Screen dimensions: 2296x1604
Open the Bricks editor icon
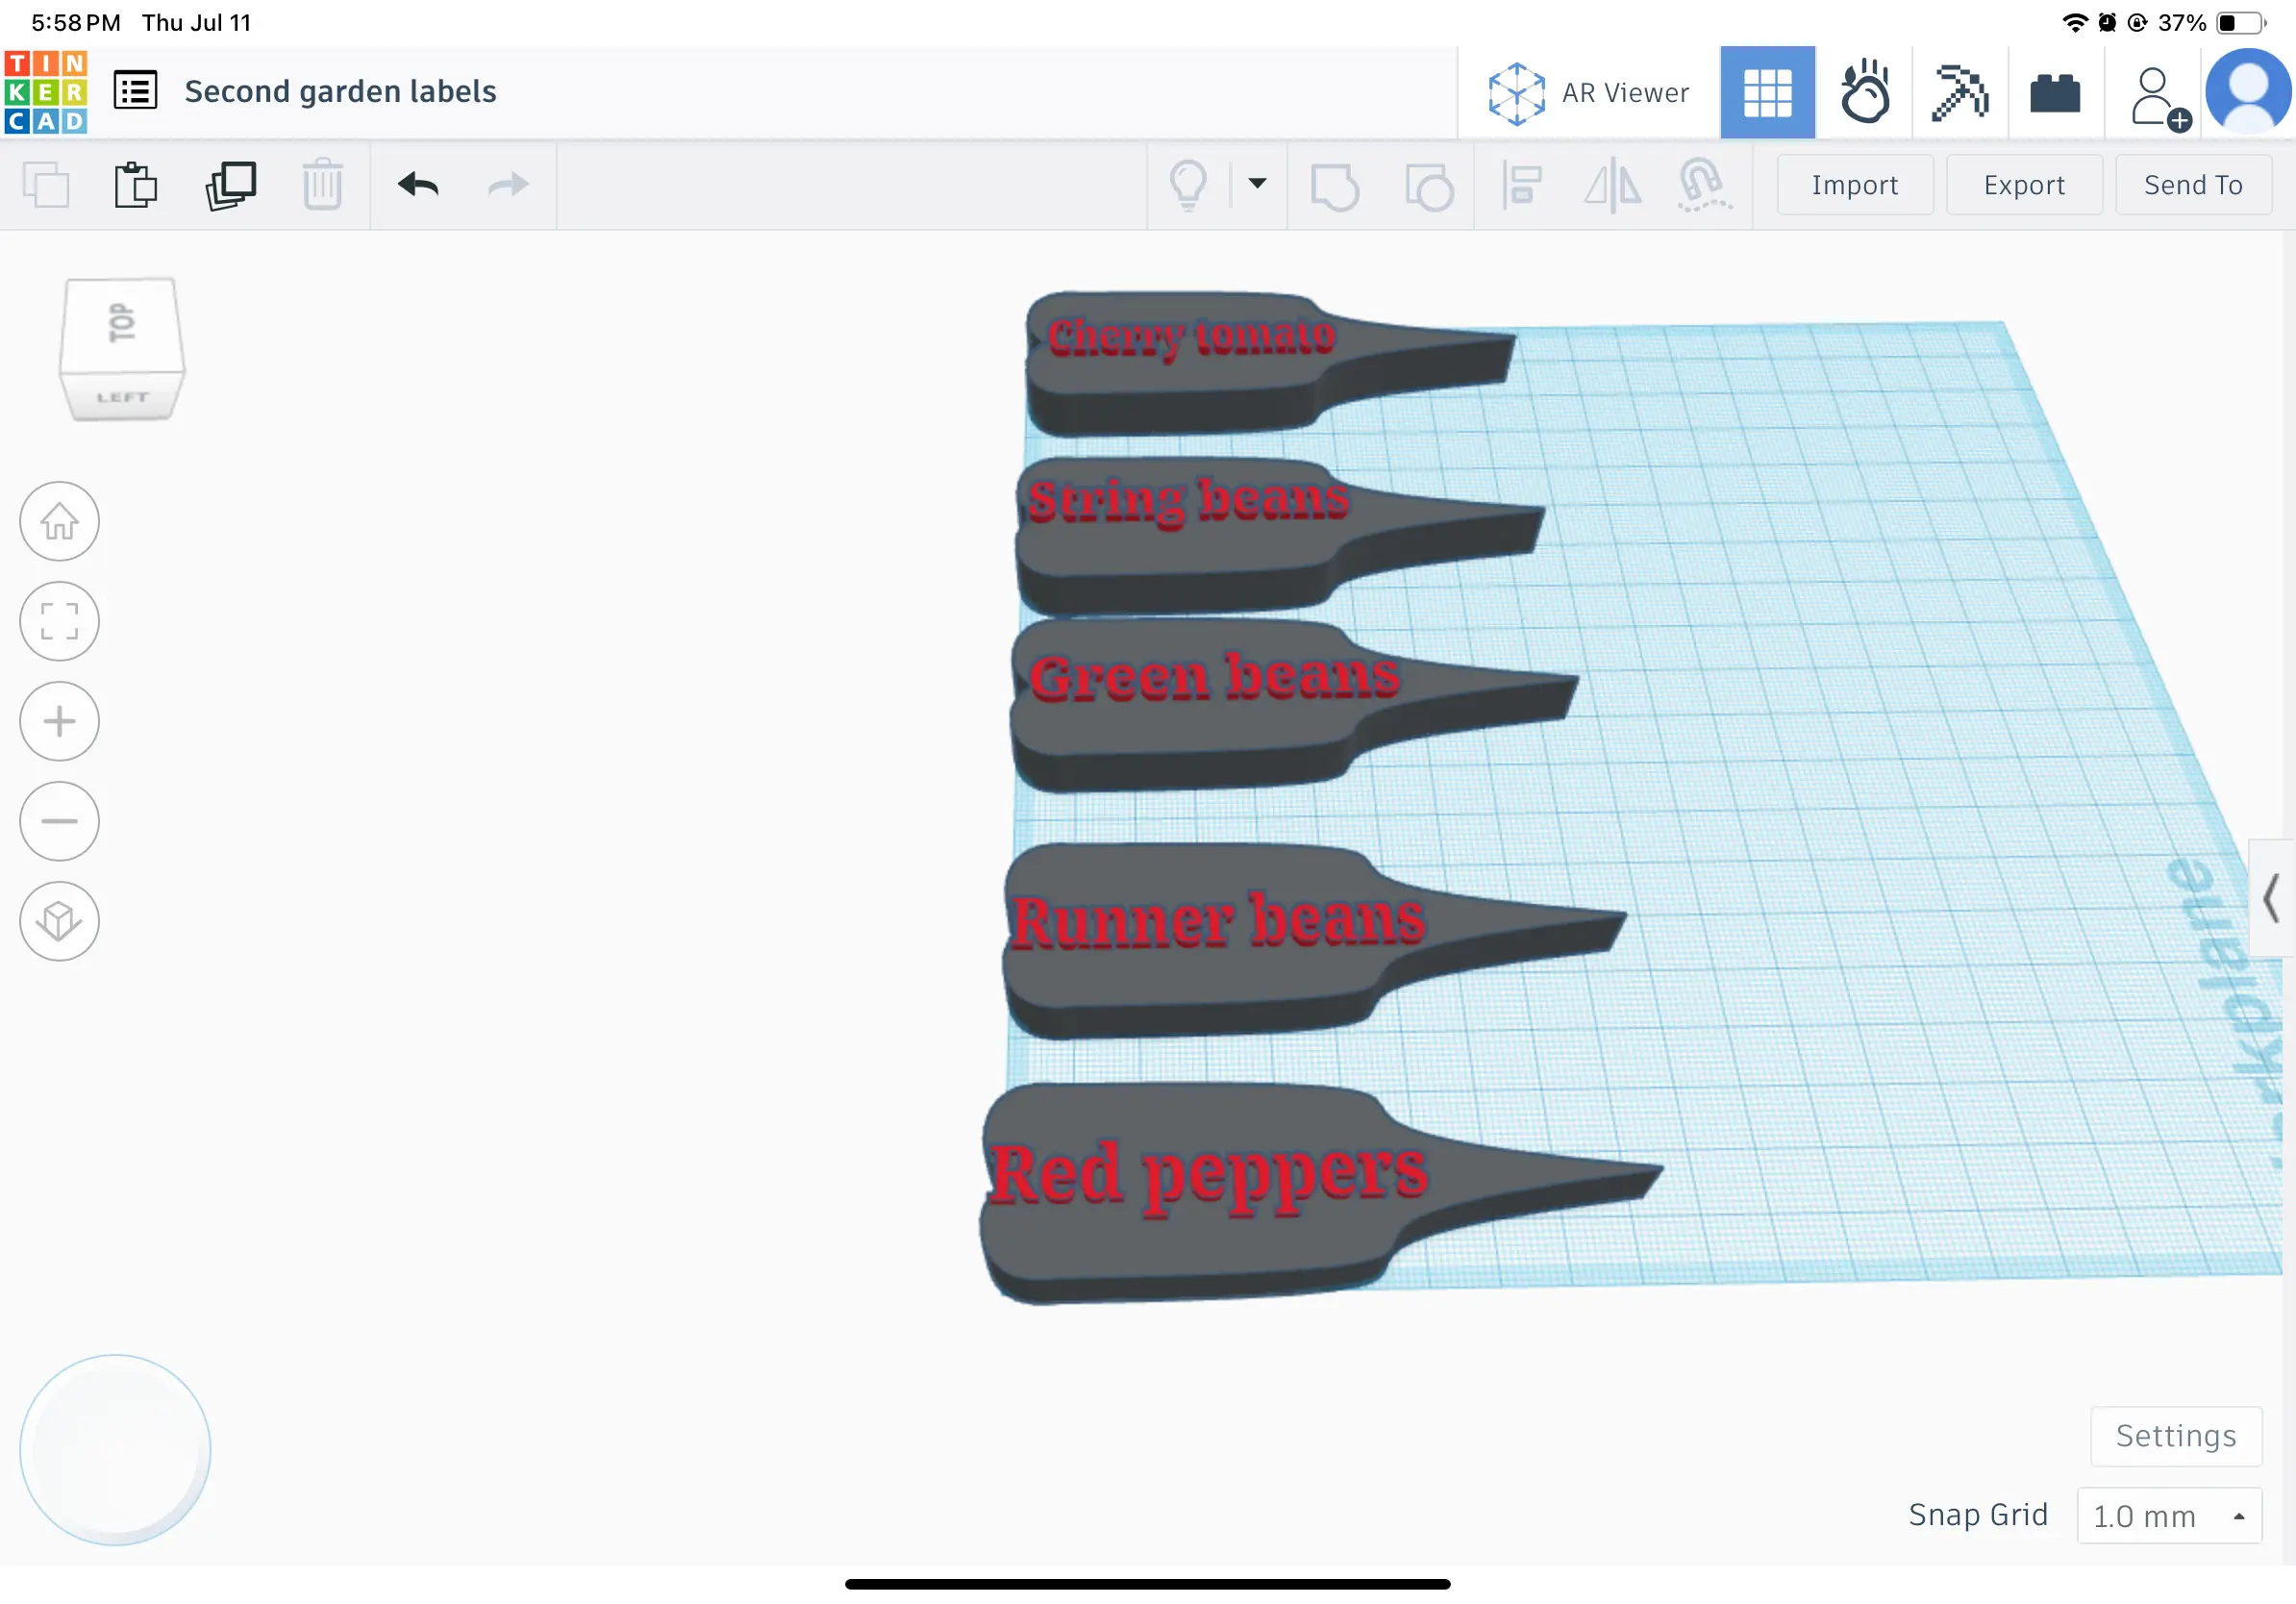tap(2055, 94)
